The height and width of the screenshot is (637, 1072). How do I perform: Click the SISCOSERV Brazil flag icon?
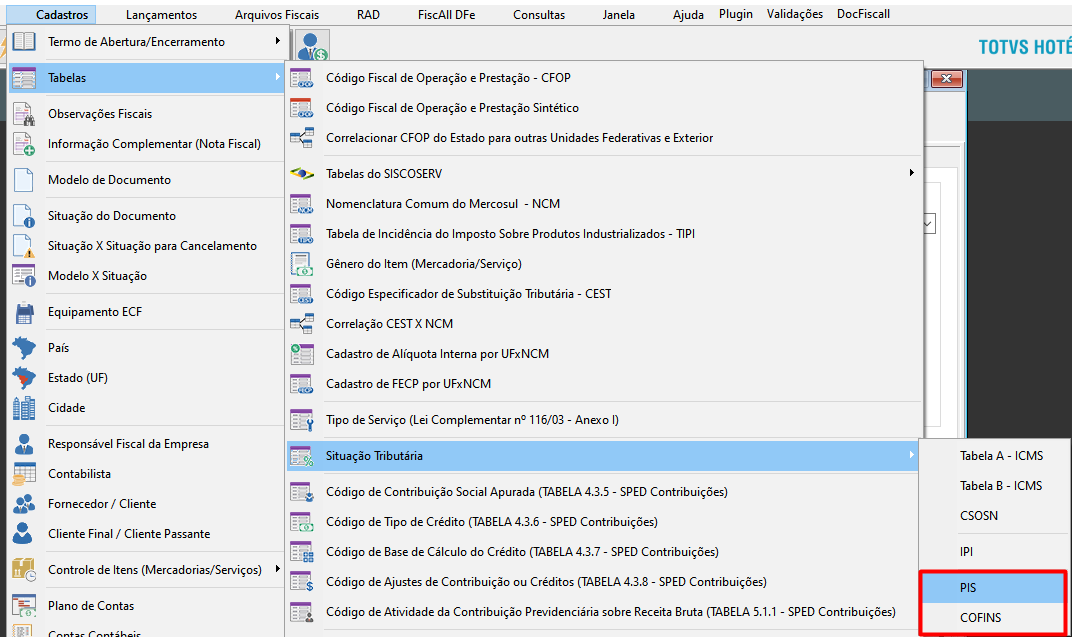click(302, 174)
